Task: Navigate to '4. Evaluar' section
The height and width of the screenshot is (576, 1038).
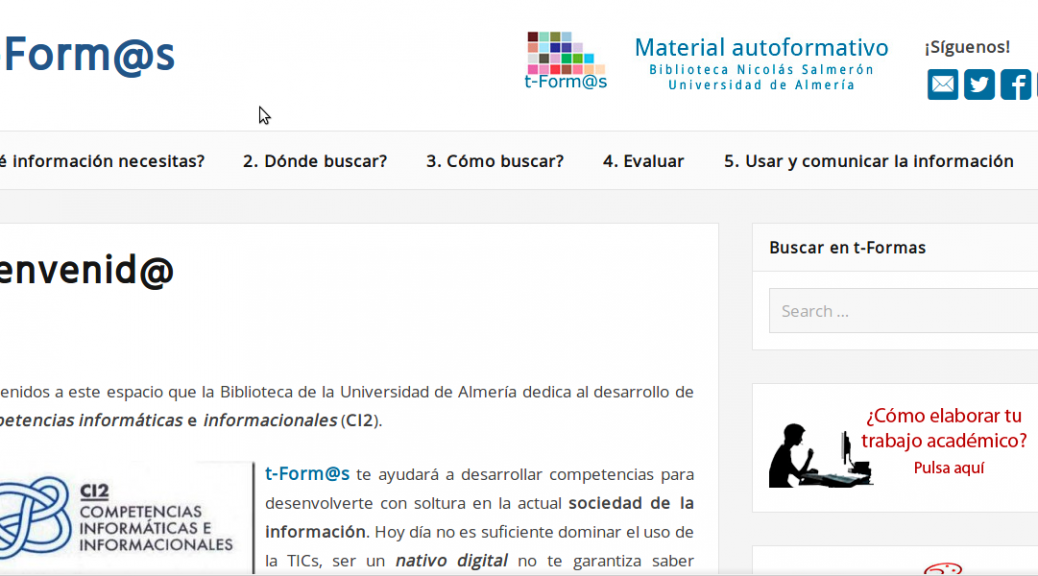Action: 643,161
